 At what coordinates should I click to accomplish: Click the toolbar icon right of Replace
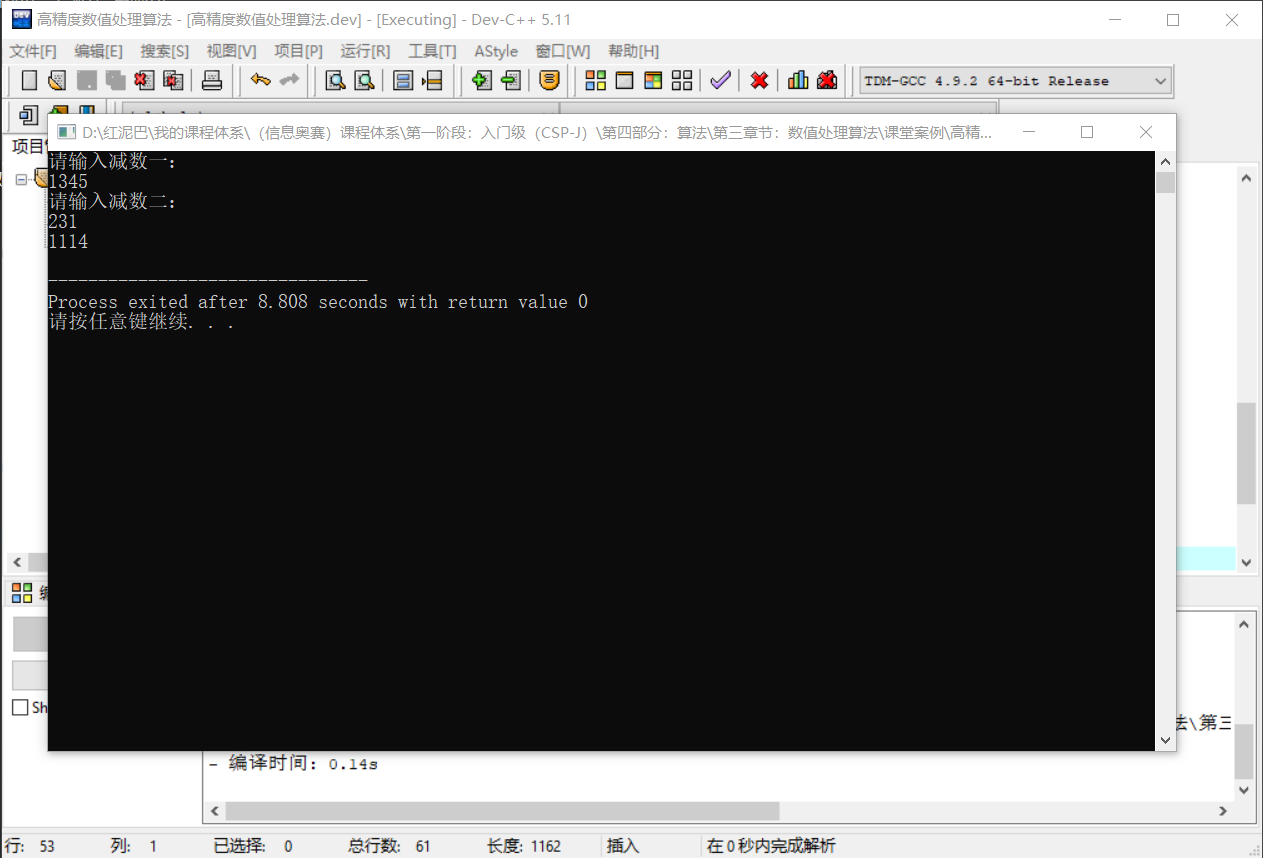(x=403, y=81)
